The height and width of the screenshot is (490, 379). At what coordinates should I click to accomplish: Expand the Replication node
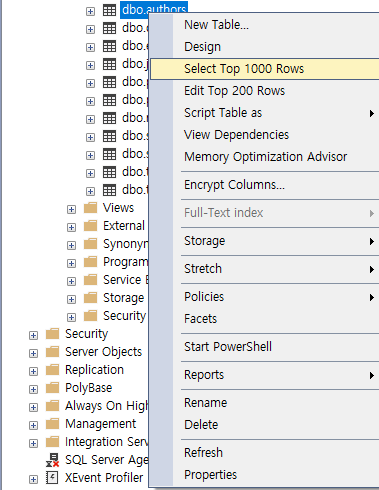click(x=33, y=371)
